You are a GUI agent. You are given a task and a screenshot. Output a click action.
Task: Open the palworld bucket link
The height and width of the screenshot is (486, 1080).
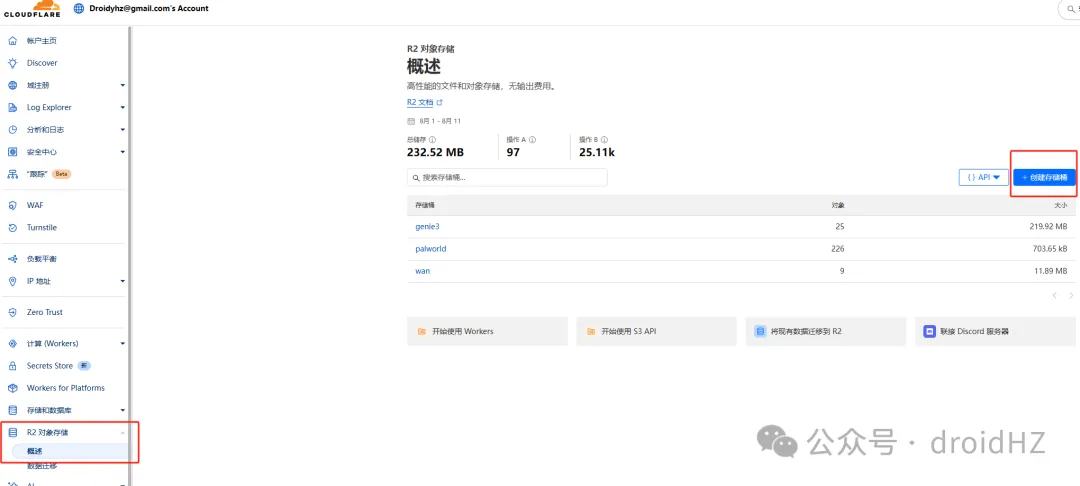429,249
